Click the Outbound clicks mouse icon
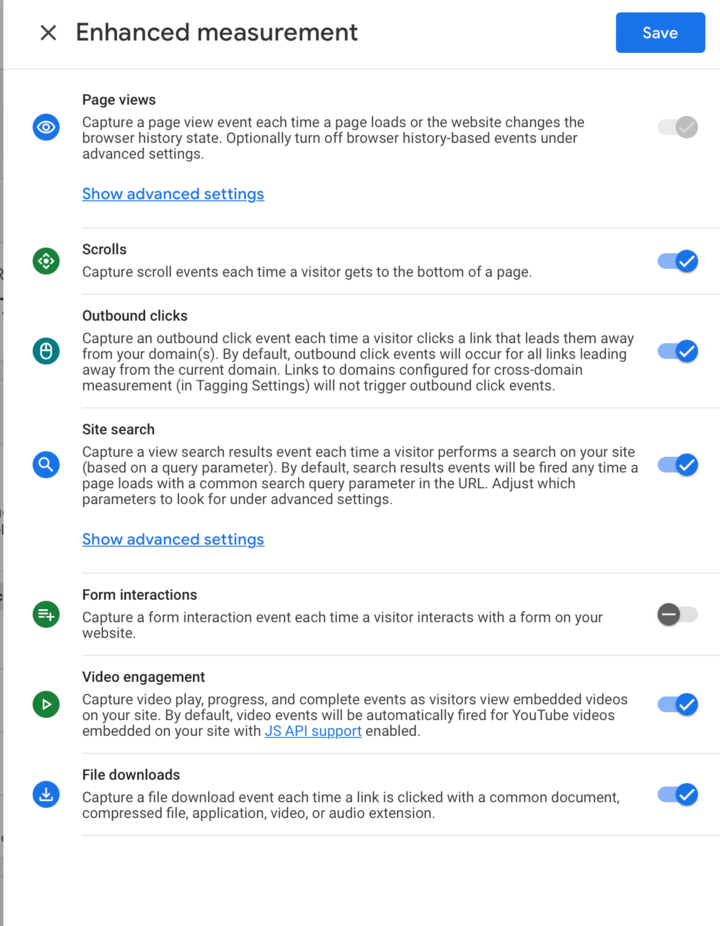Image resolution: width=720 pixels, height=926 pixels. (x=46, y=351)
